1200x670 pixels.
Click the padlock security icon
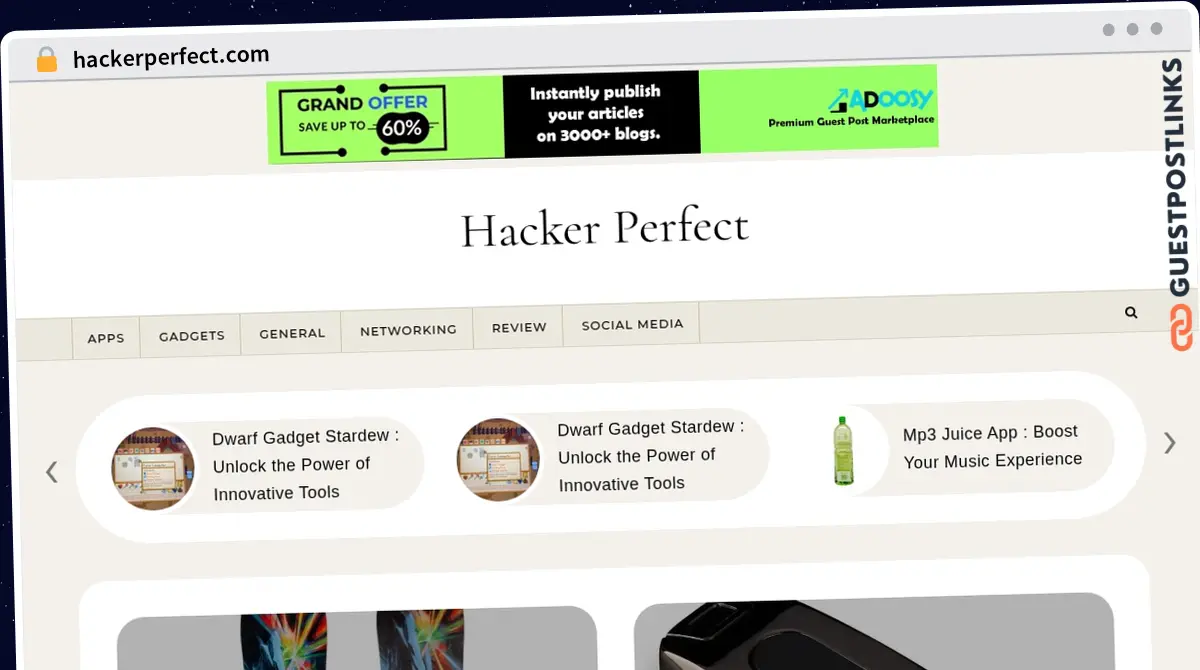[47, 59]
